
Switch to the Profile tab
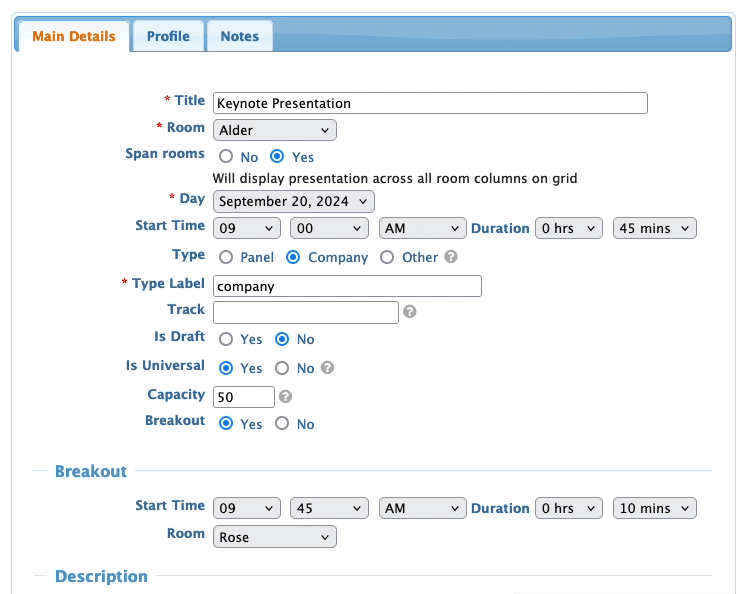pos(168,36)
